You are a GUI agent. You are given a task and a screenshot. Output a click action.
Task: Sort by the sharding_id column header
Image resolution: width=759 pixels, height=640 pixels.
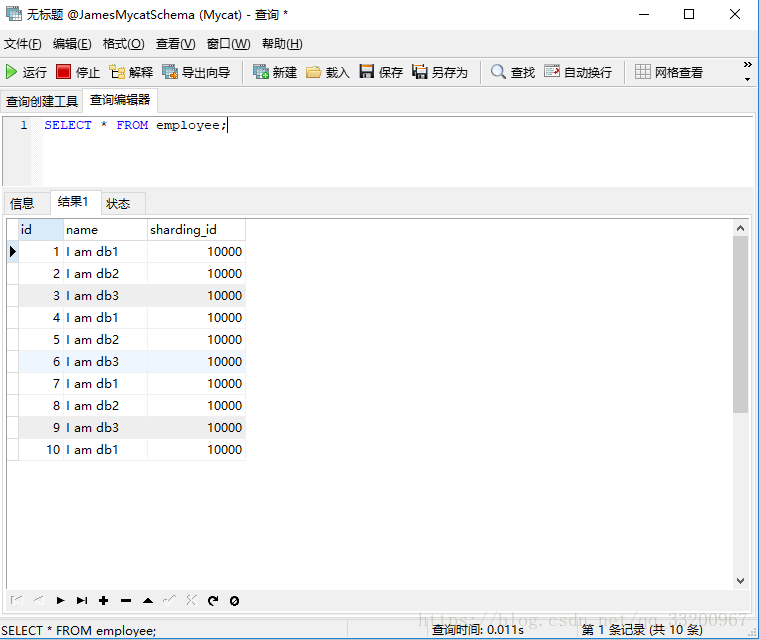click(195, 230)
